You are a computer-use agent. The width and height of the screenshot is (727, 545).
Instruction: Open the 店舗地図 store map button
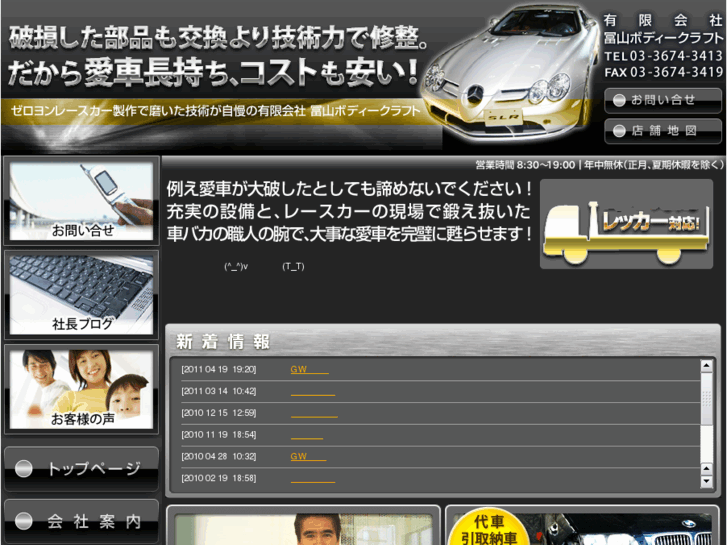[663, 131]
